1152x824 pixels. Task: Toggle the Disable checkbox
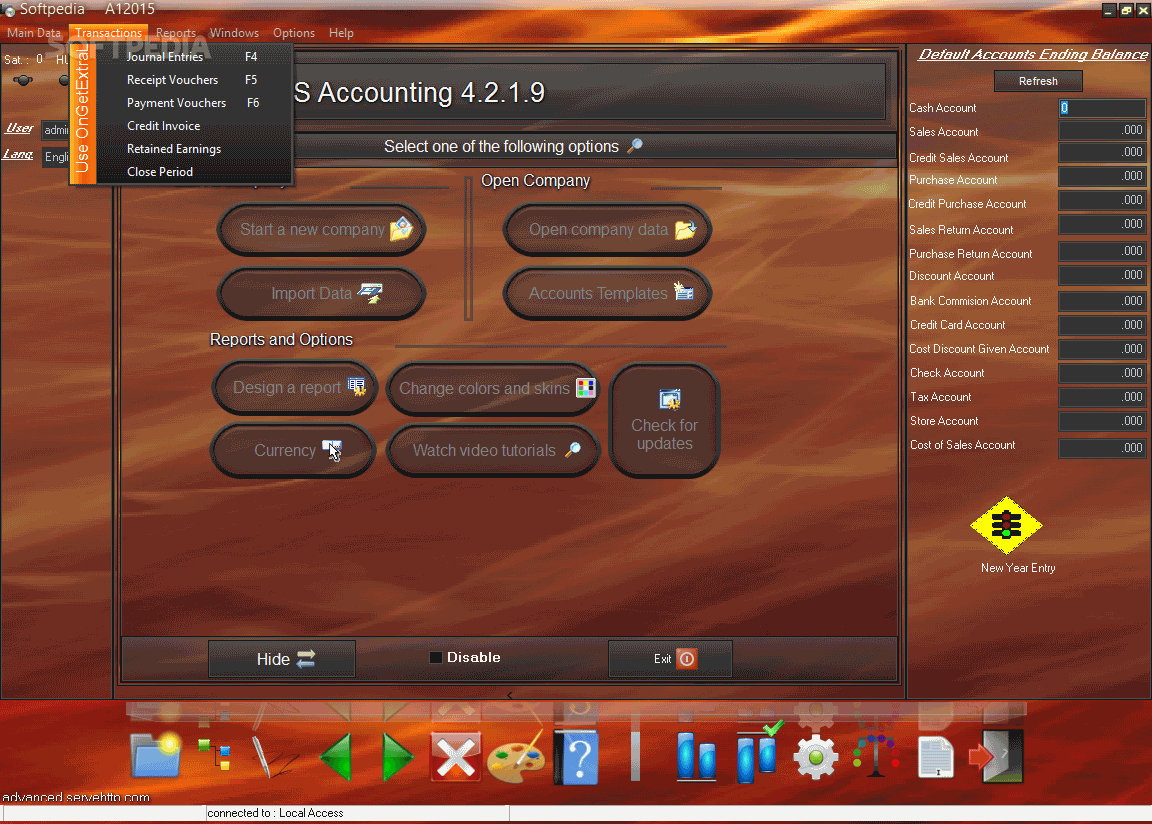coord(436,657)
